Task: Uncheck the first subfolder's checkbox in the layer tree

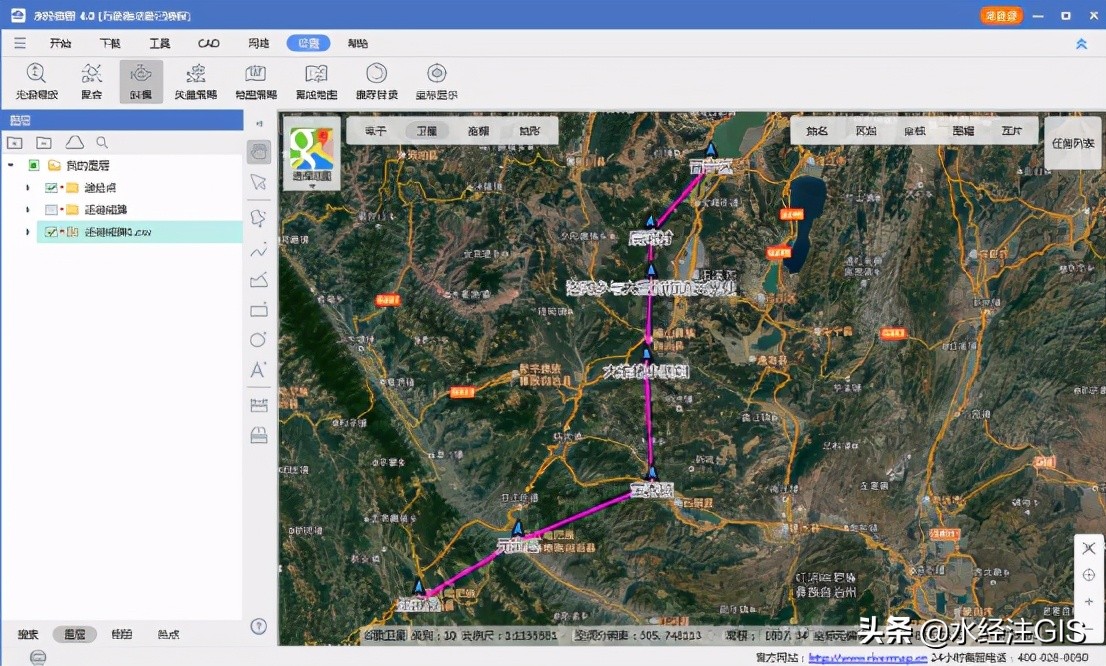Action: pyautogui.click(x=51, y=188)
